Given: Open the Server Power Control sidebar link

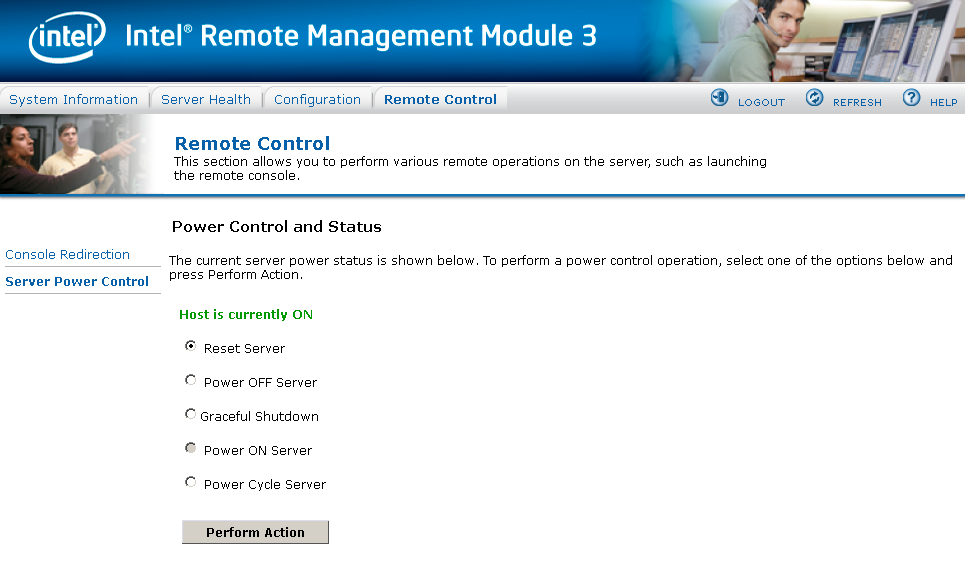Looking at the screenshot, I should 77,282.
